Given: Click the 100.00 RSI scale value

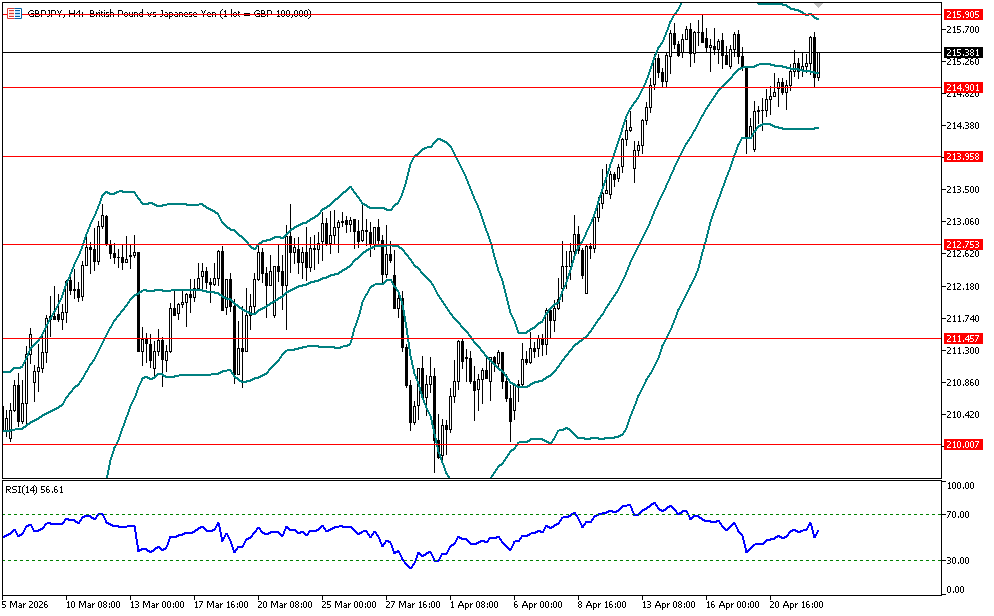Looking at the screenshot, I should click(x=960, y=486).
